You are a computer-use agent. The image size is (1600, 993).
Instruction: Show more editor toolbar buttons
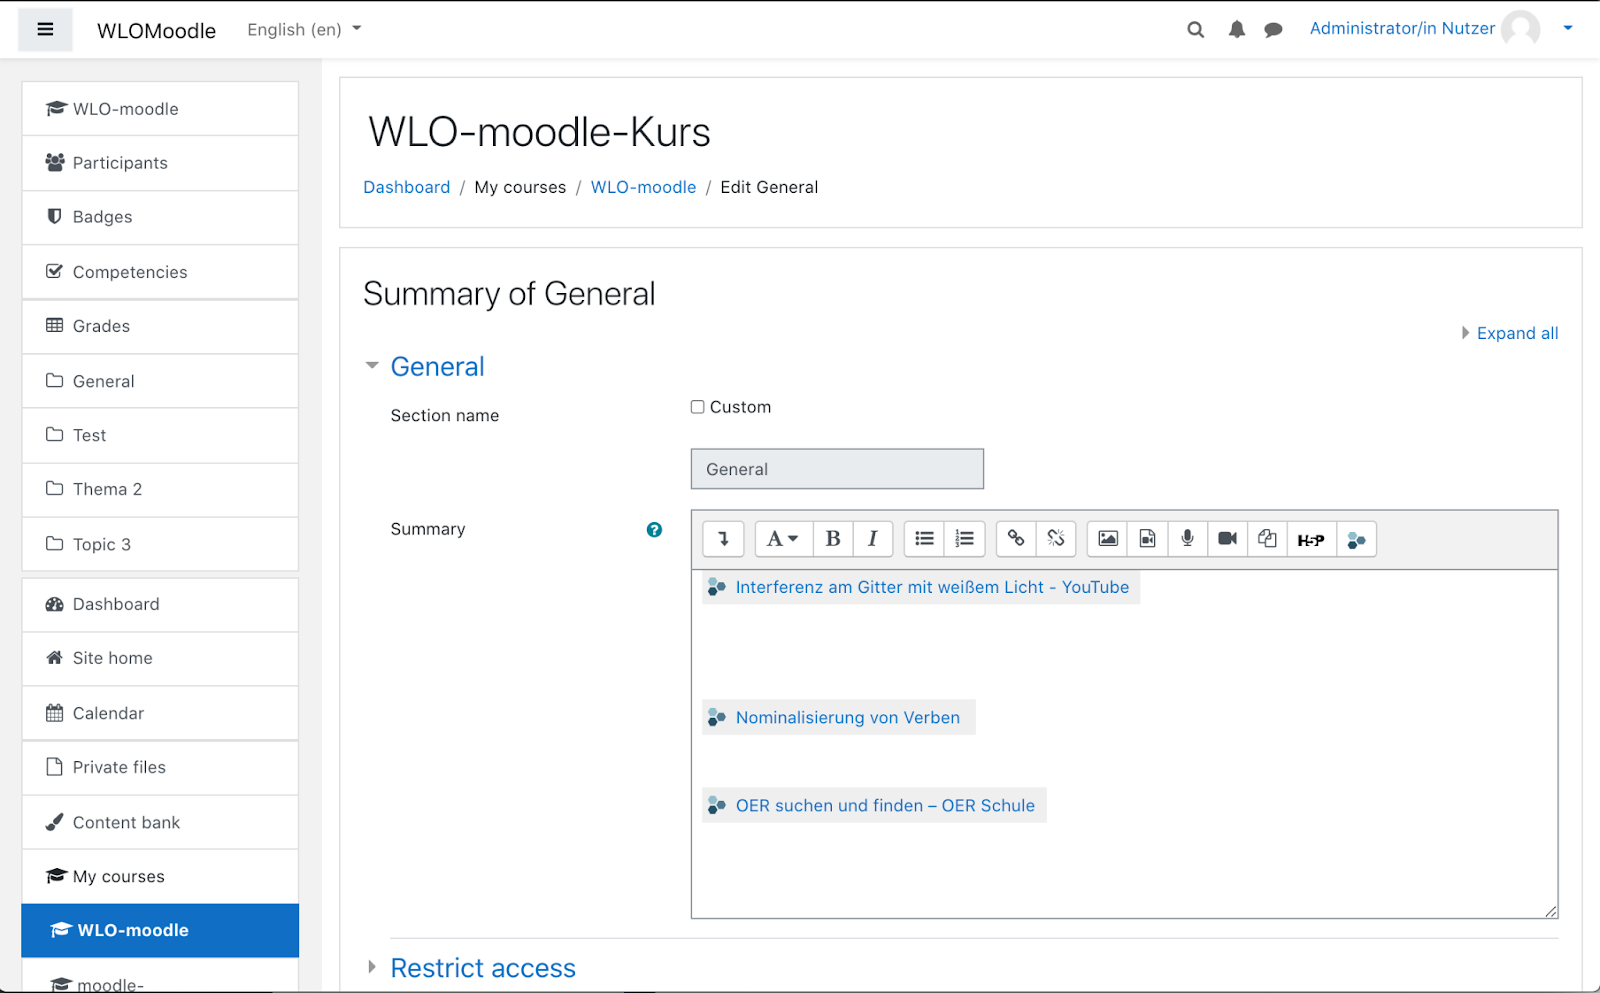click(723, 539)
